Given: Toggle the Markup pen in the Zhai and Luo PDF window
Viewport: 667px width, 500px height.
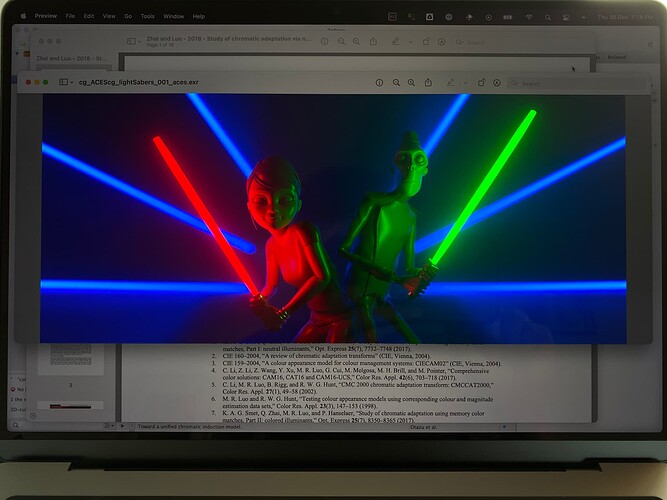Looking at the screenshot, I should pyautogui.click(x=396, y=41).
